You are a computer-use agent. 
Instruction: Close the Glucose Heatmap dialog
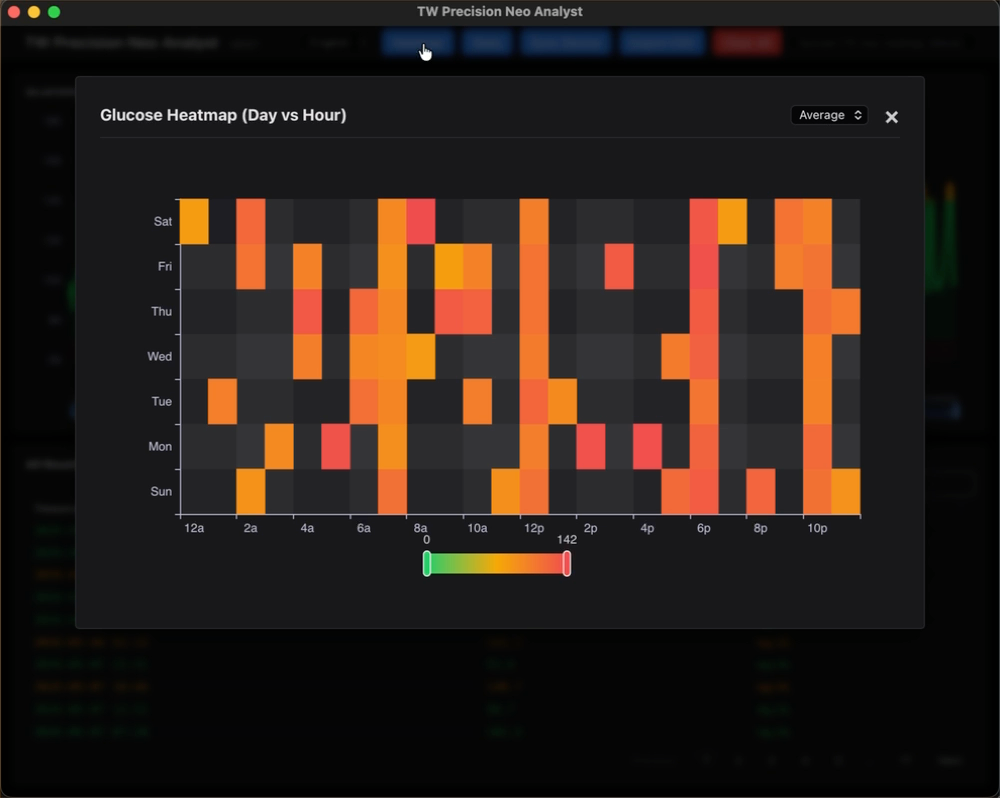click(892, 117)
